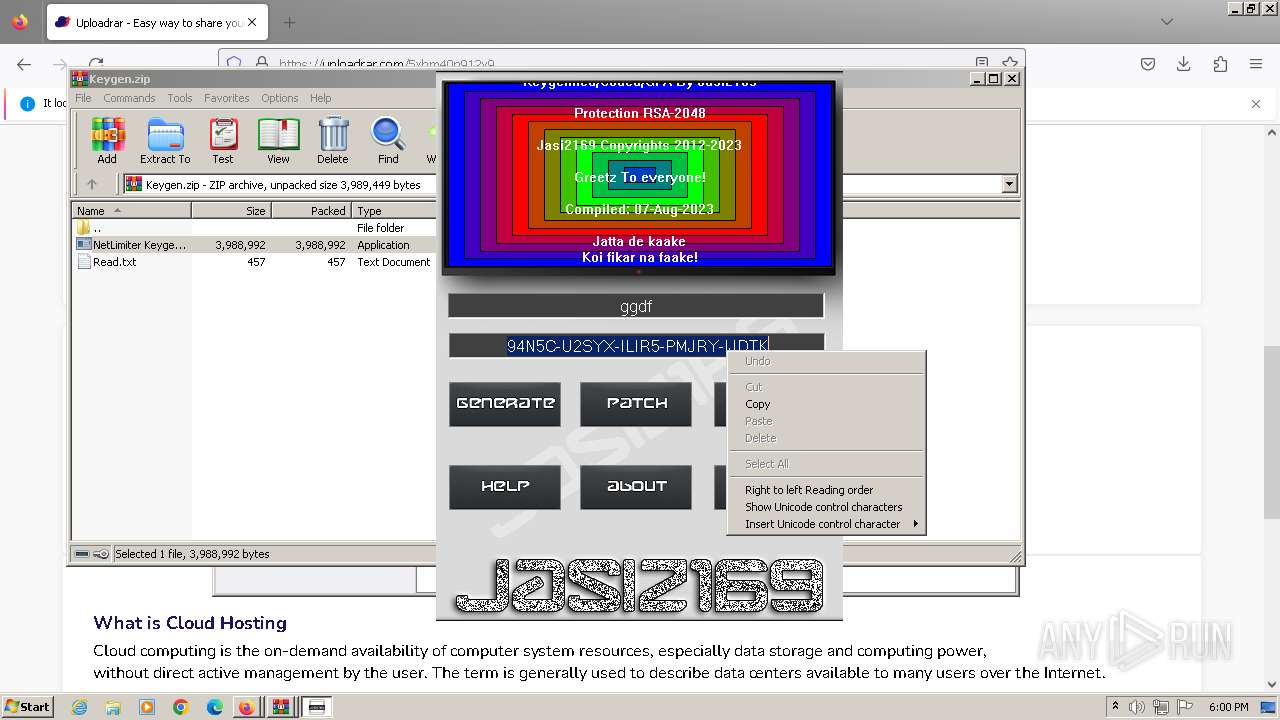This screenshot has width=1280, height=720.
Task: Go back with Firefox back arrow
Action: click(x=24, y=64)
